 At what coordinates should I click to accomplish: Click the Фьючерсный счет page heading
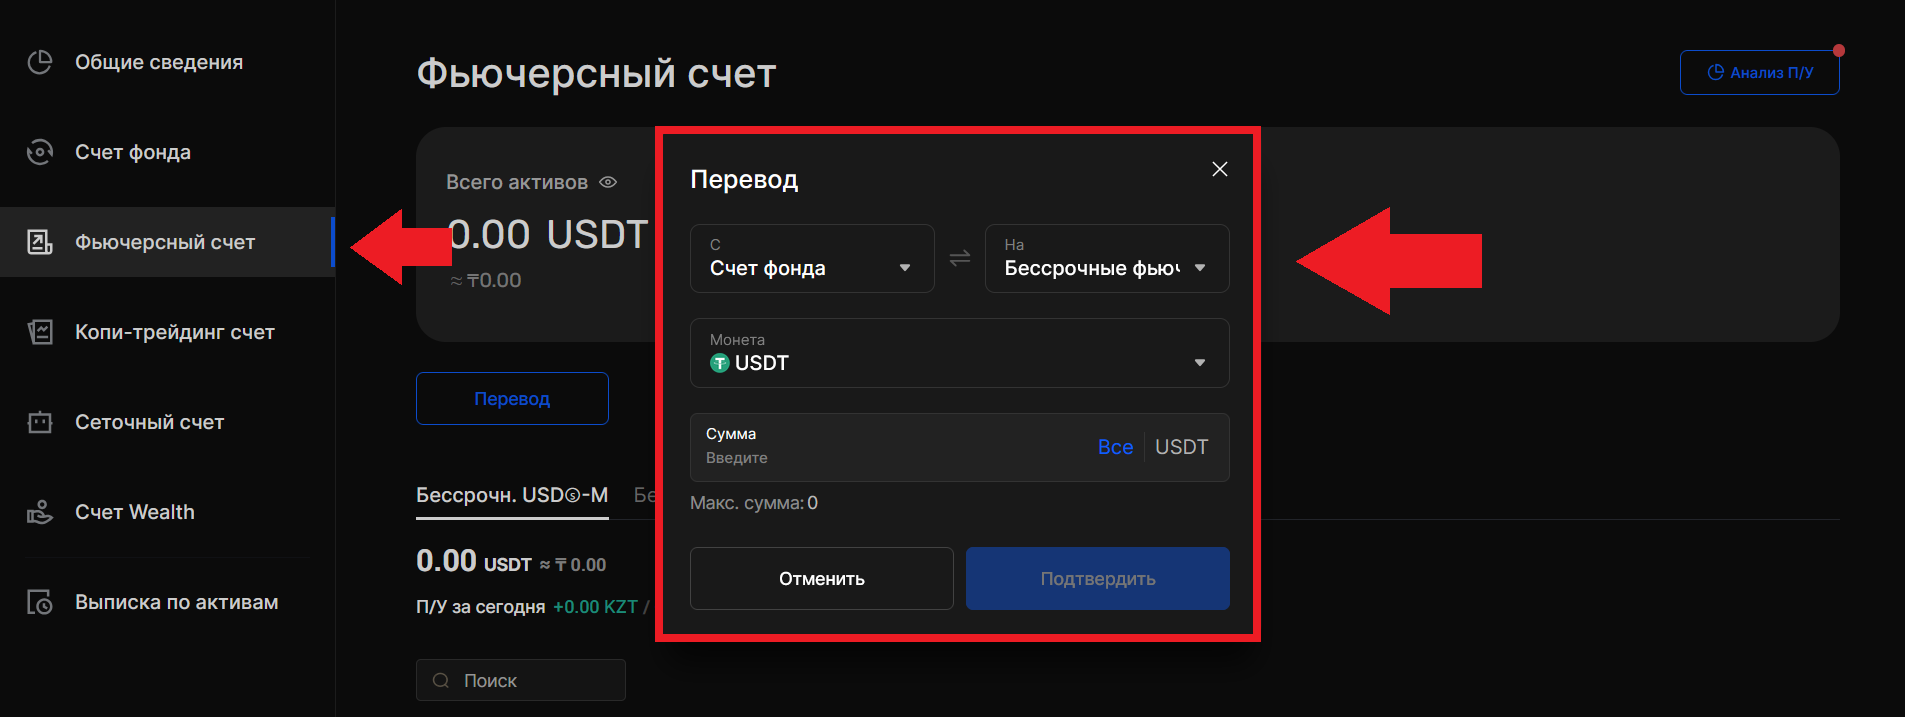coord(596,74)
